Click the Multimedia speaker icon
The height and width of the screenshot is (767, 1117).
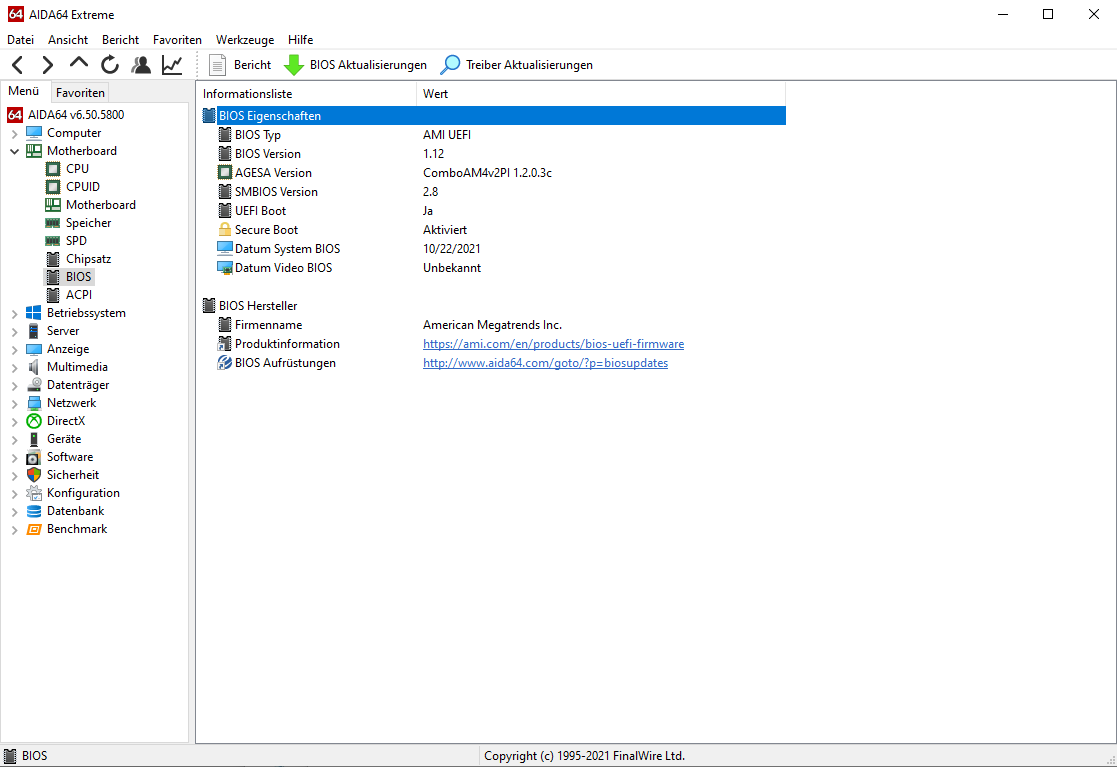tap(33, 367)
